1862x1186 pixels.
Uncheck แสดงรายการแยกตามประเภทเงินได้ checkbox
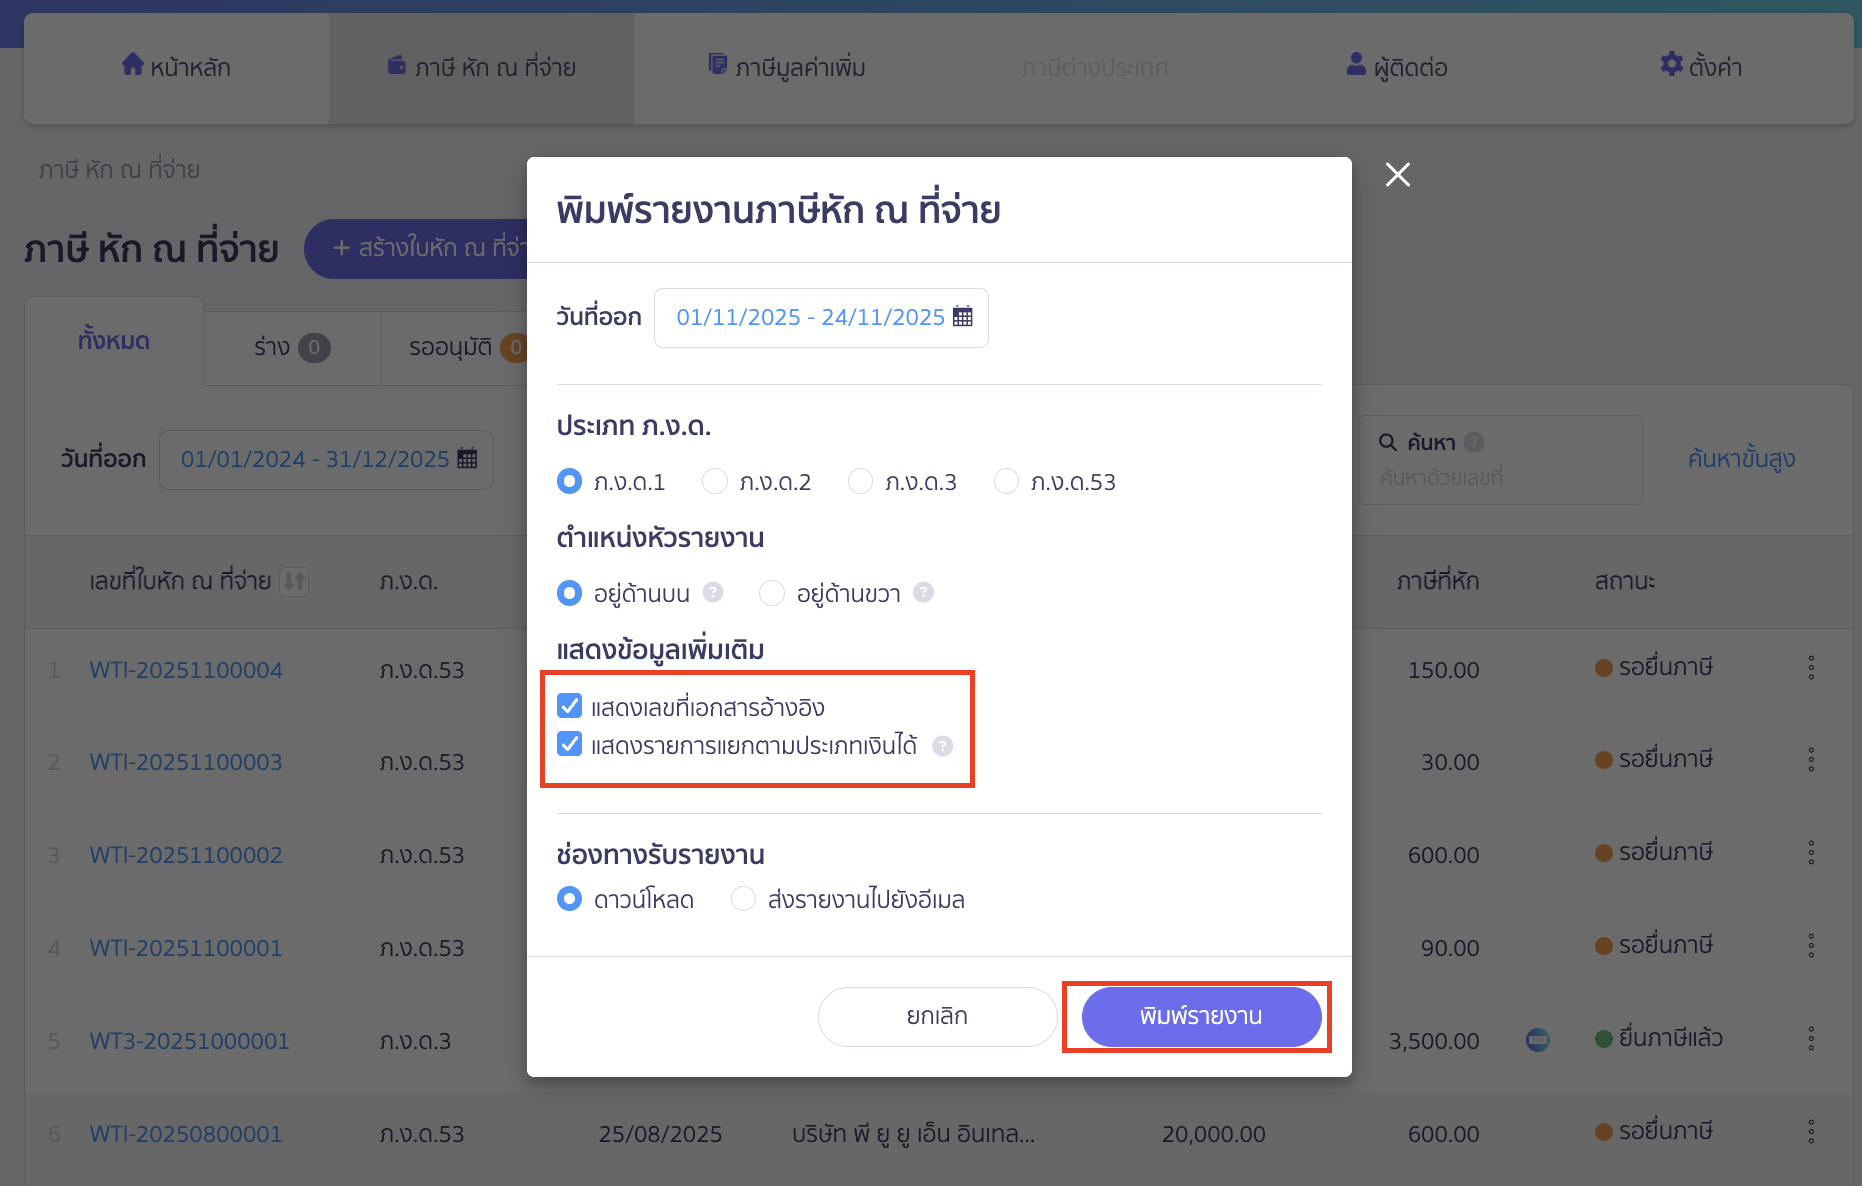tap(569, 745)
